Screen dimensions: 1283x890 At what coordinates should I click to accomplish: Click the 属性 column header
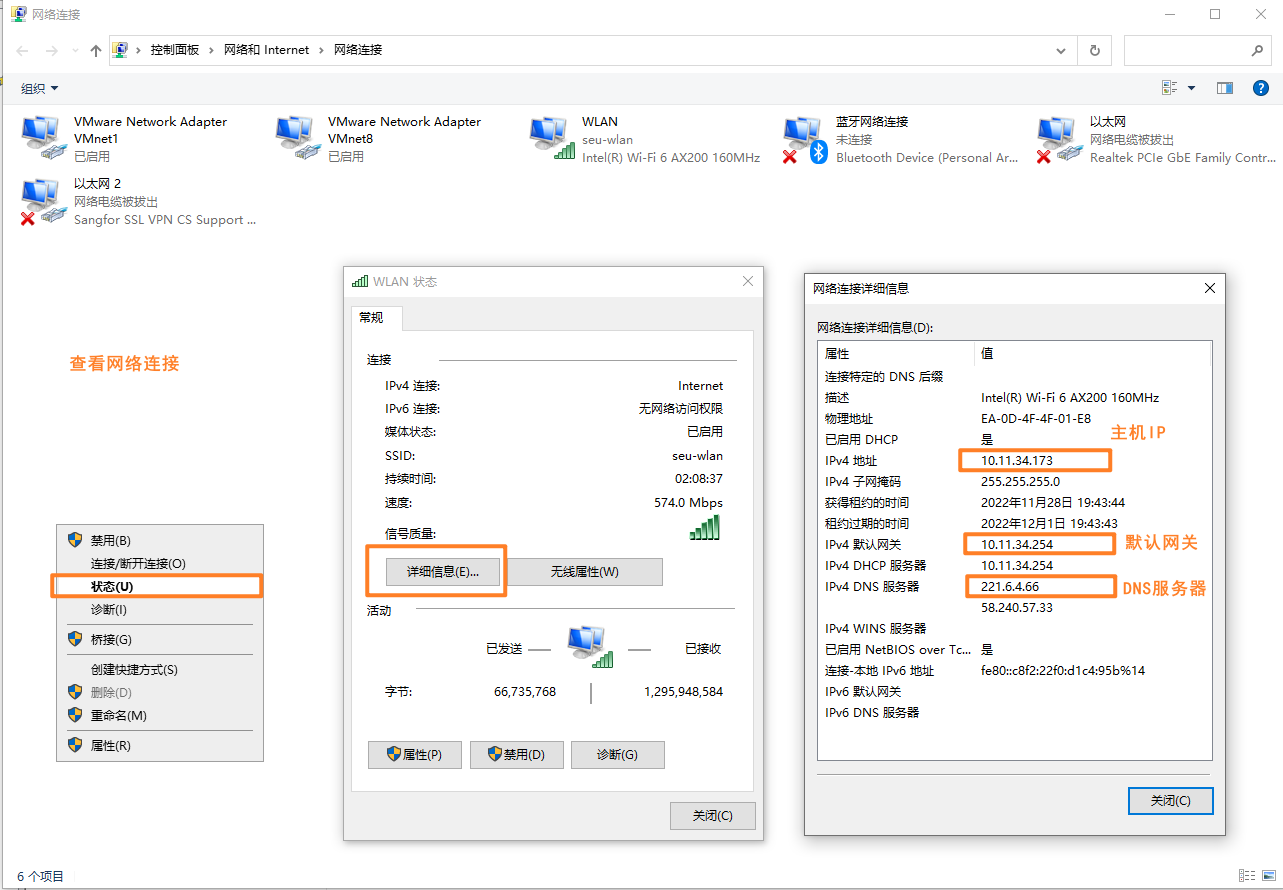point(896,354)
